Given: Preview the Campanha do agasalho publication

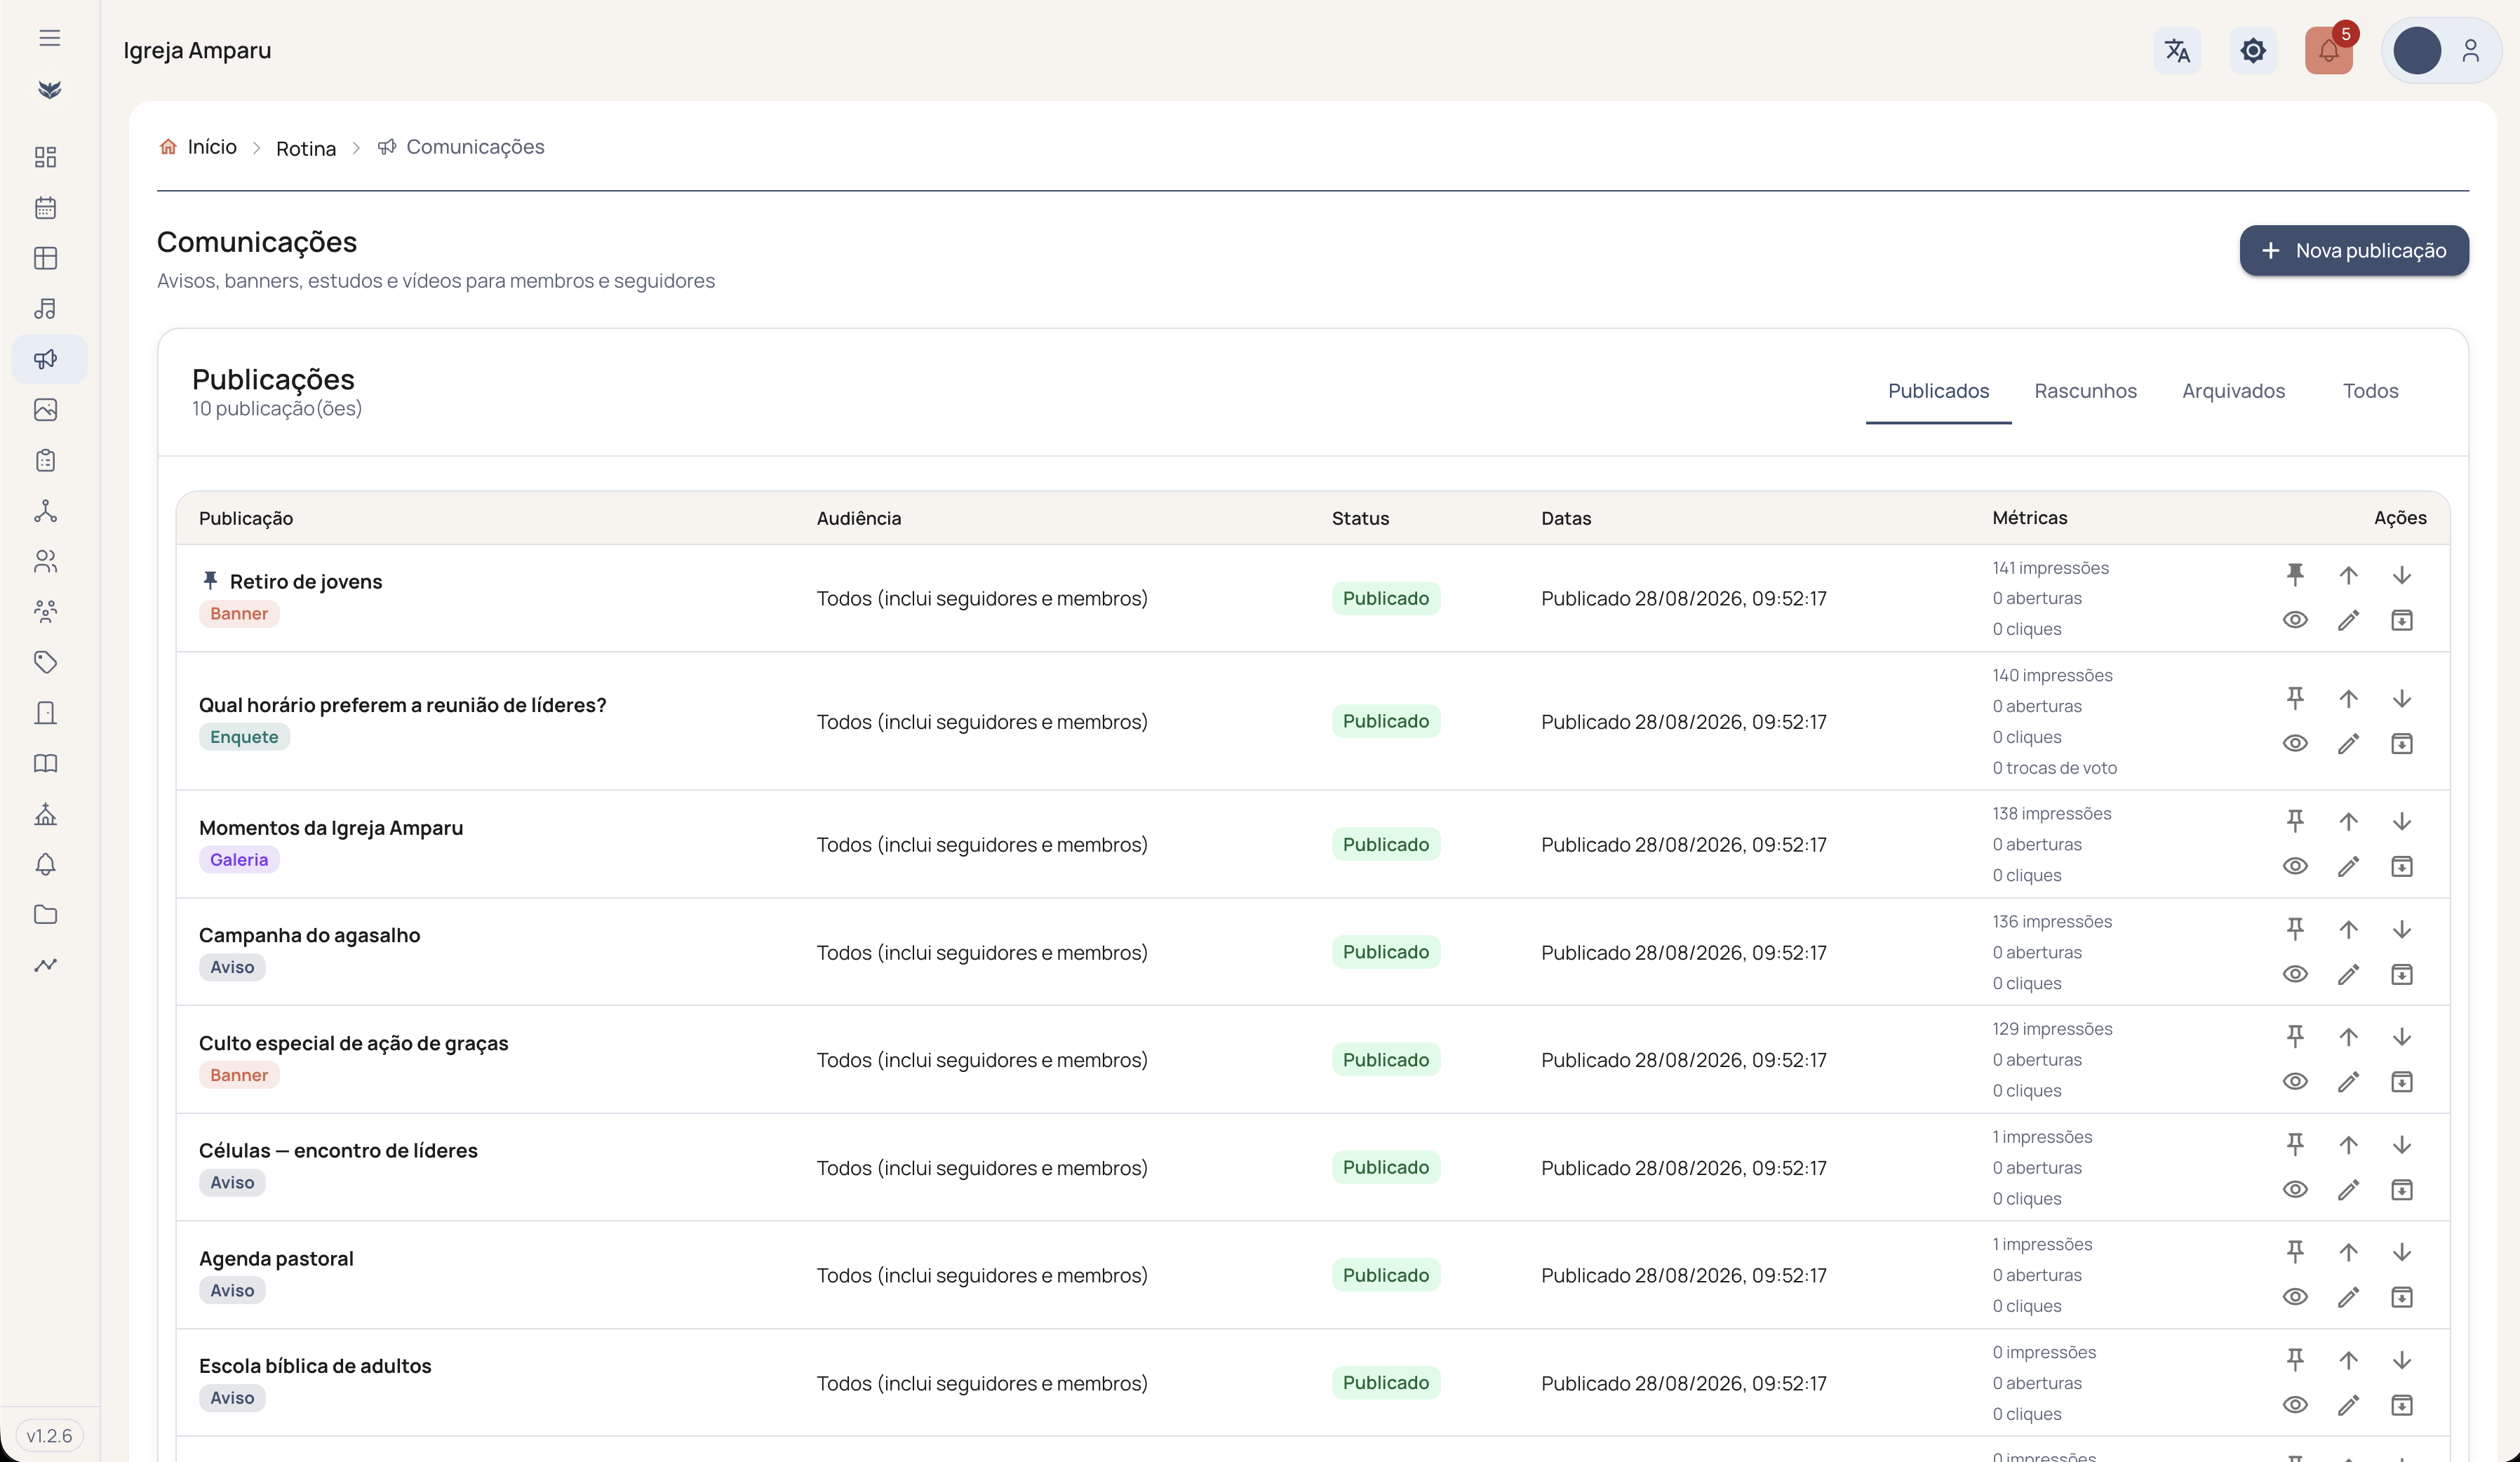Looking at the screenshot, I should (2295, 974).
